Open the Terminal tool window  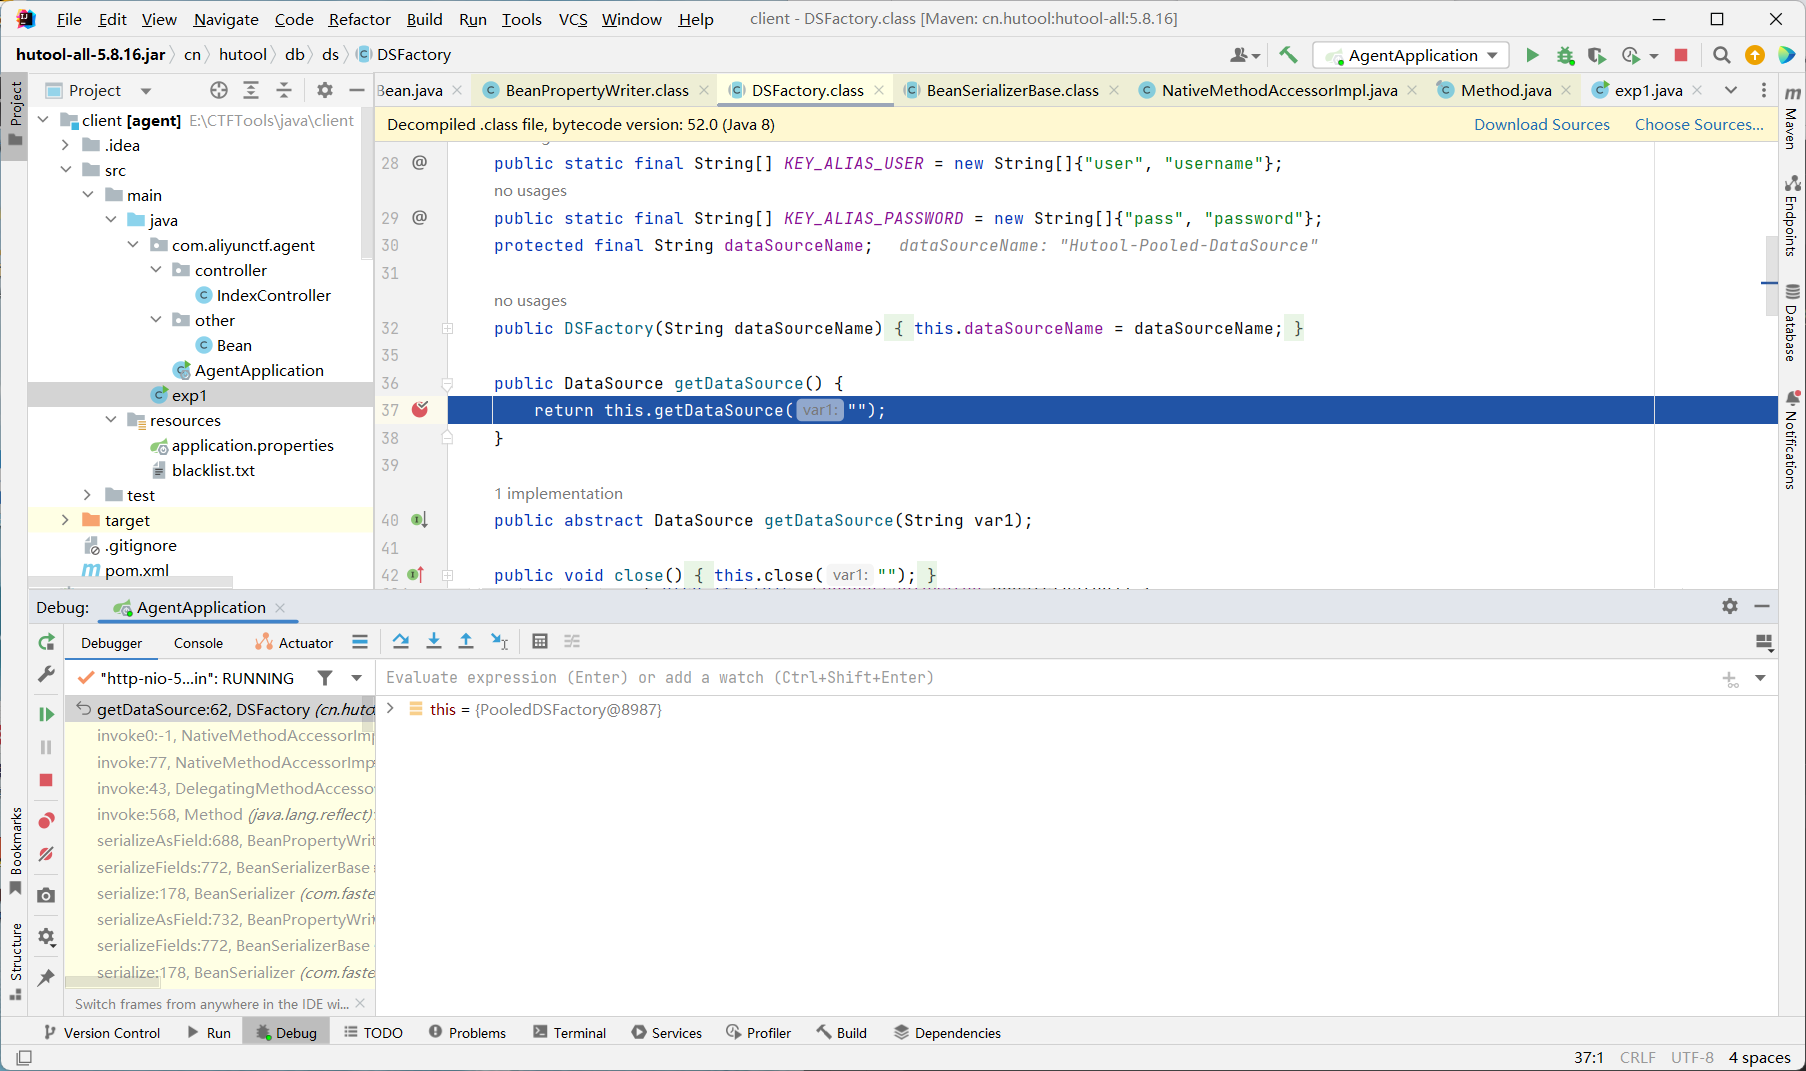coord(570,1033)
